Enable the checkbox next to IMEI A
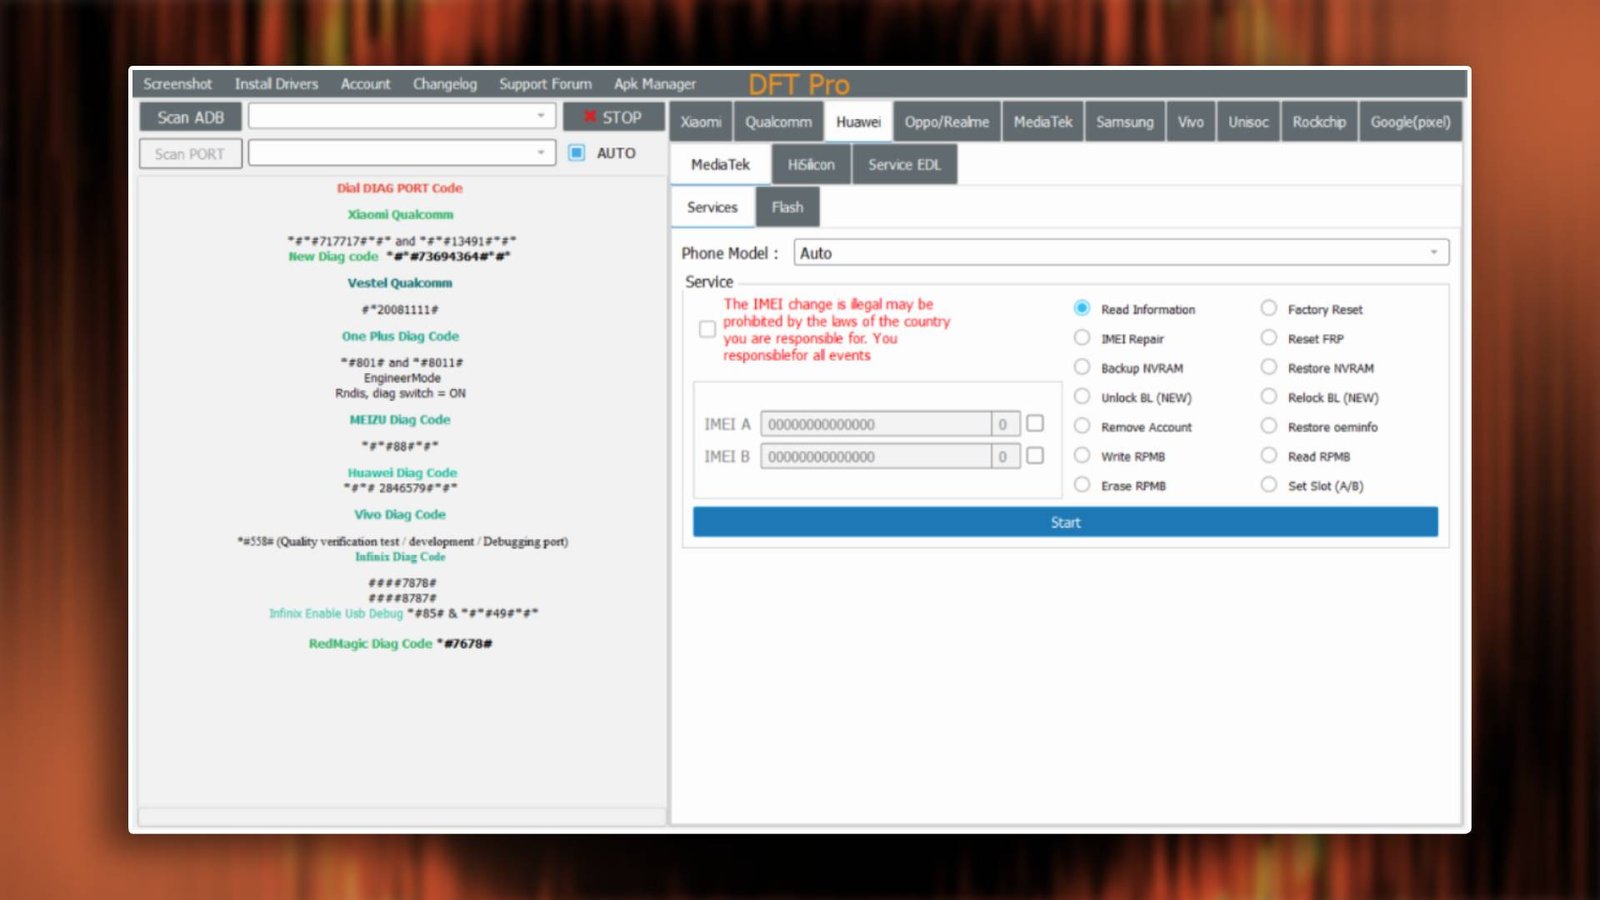Screen dimensions: 1600x900 [1035, 423]
